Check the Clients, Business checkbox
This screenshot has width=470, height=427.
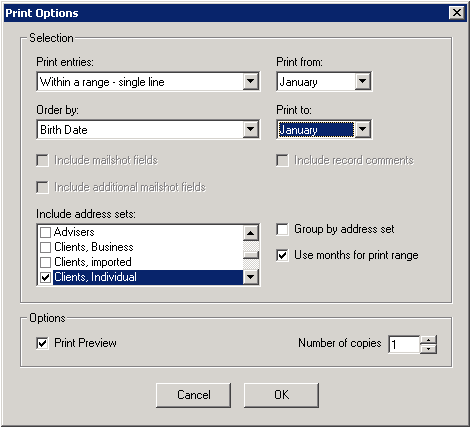coord(45,247)
